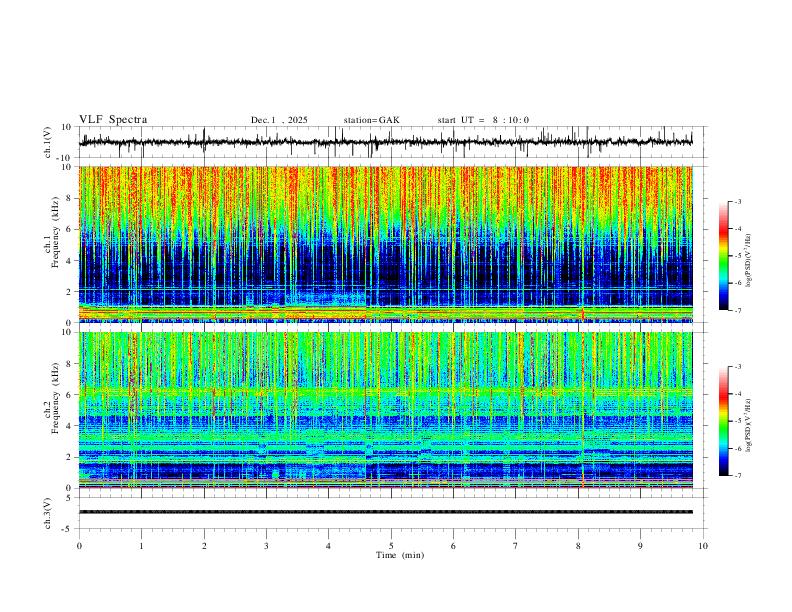This screenshot has width=792, height=612.
Task: Click the ch.2 spectrogram panel
Action: pos(385,410)
